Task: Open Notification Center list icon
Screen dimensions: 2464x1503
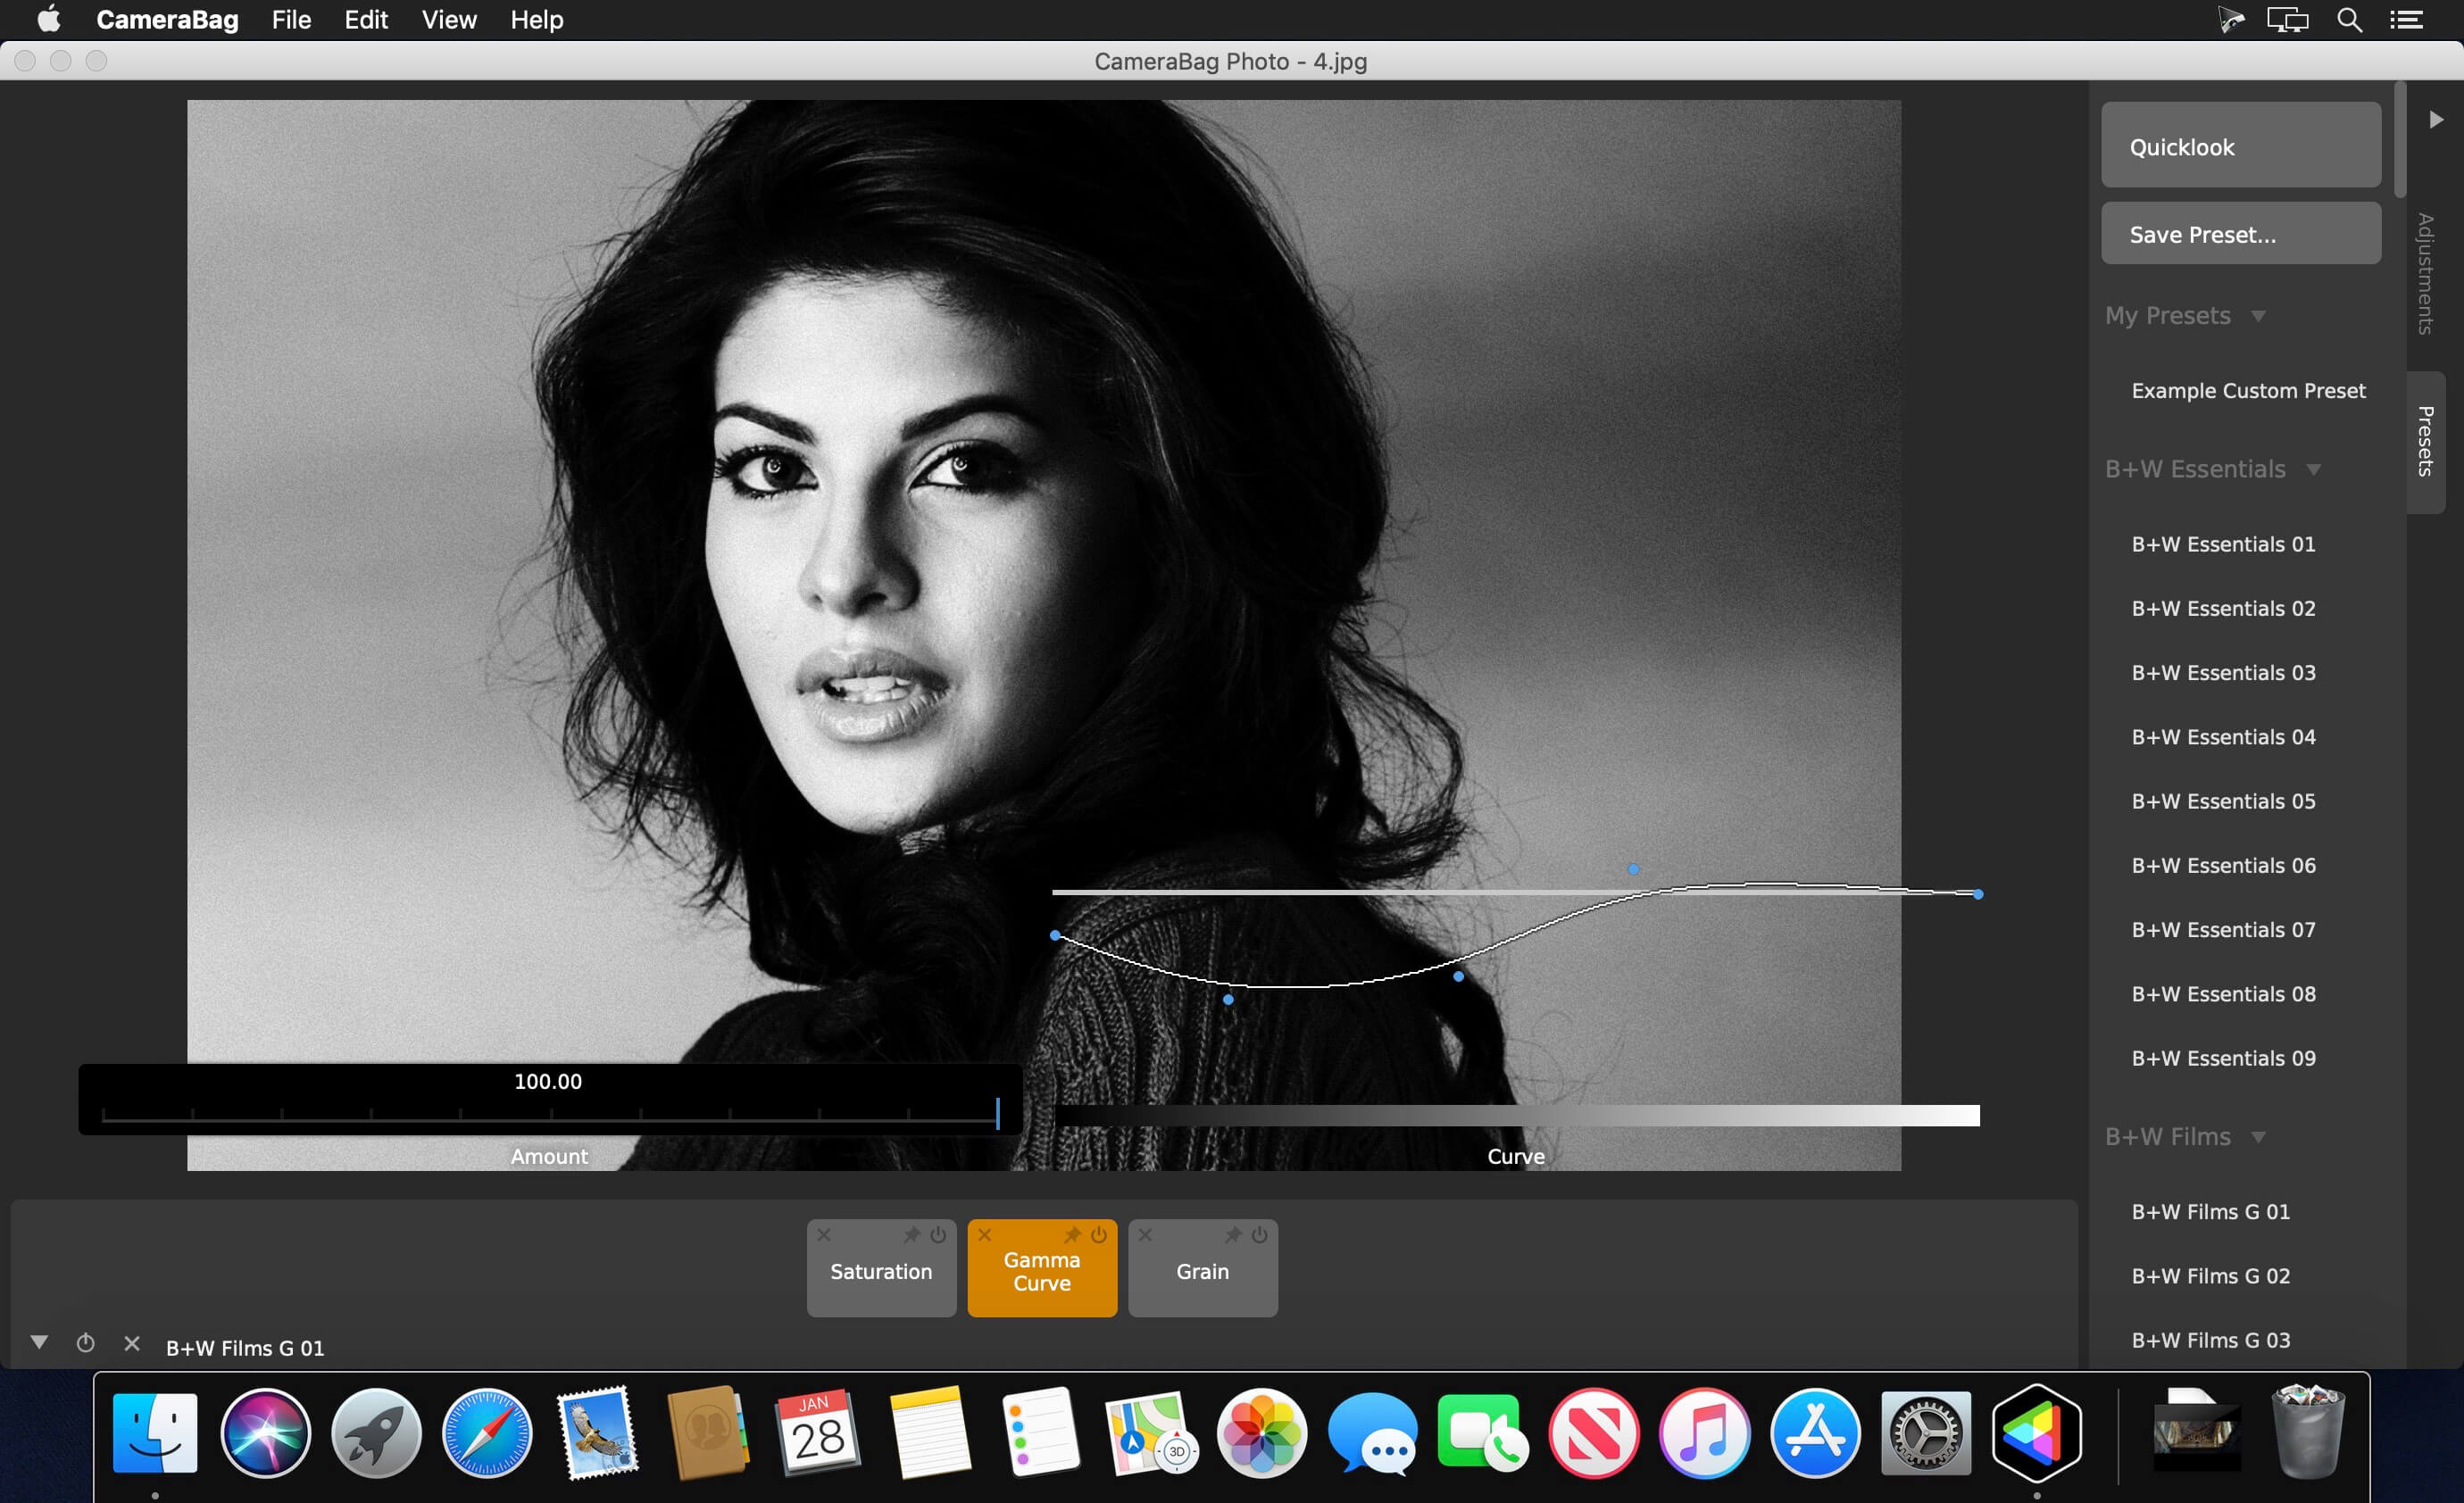Action: click(2406, 20)
